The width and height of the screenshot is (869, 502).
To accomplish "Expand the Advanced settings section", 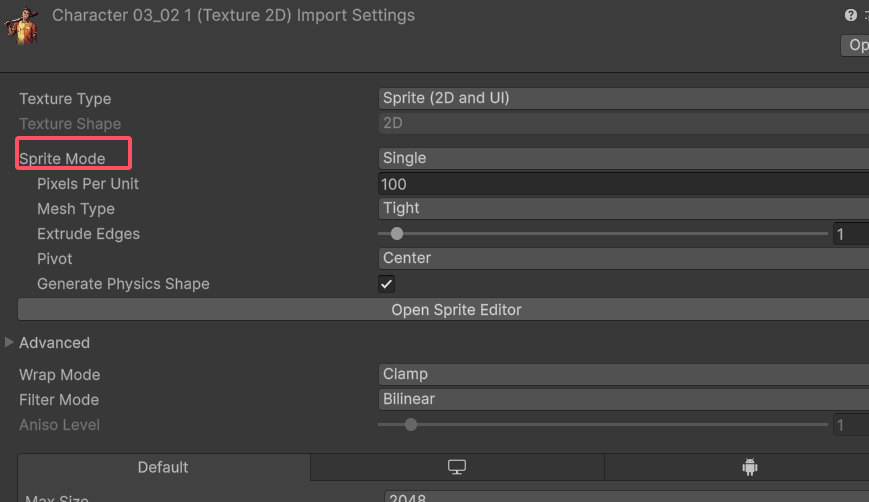I will click(x=10, y=343).
